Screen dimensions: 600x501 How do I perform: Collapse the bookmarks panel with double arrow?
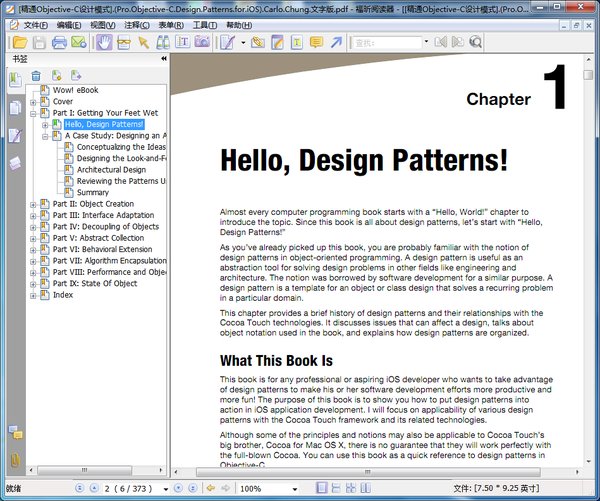point(164,59)
